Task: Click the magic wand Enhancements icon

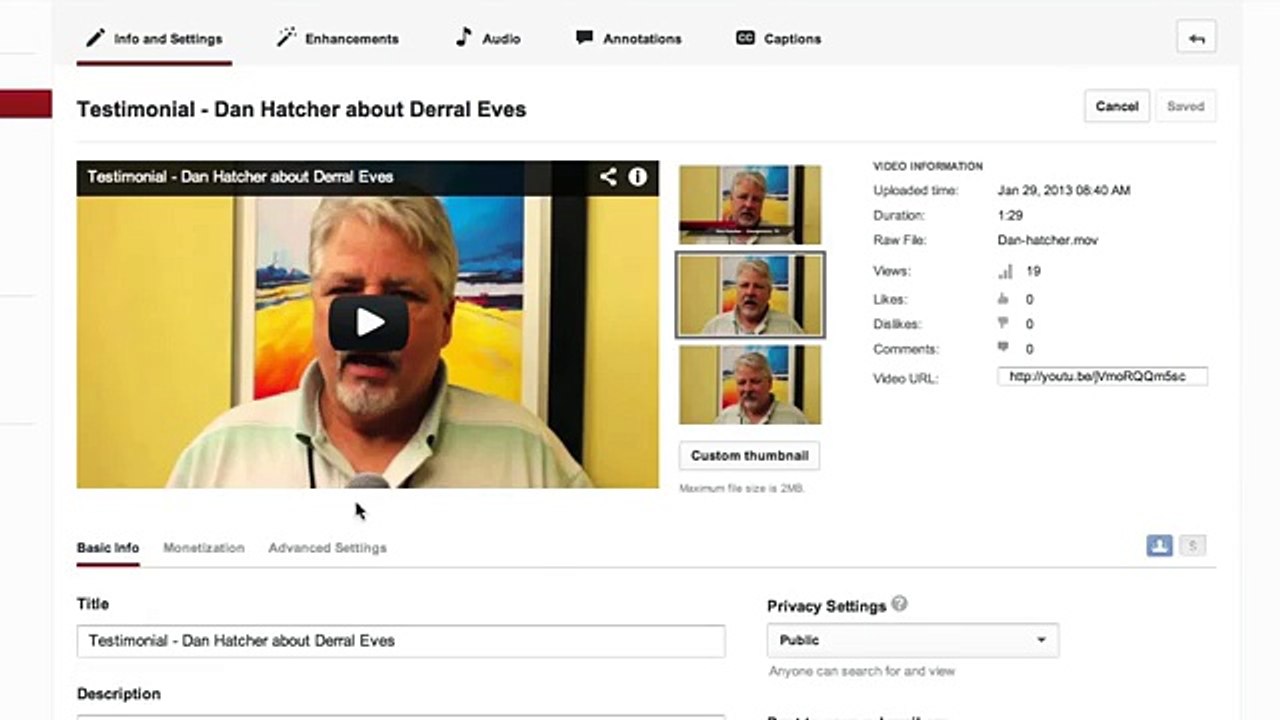Action: pyautogui.click(x=287, y=38)
